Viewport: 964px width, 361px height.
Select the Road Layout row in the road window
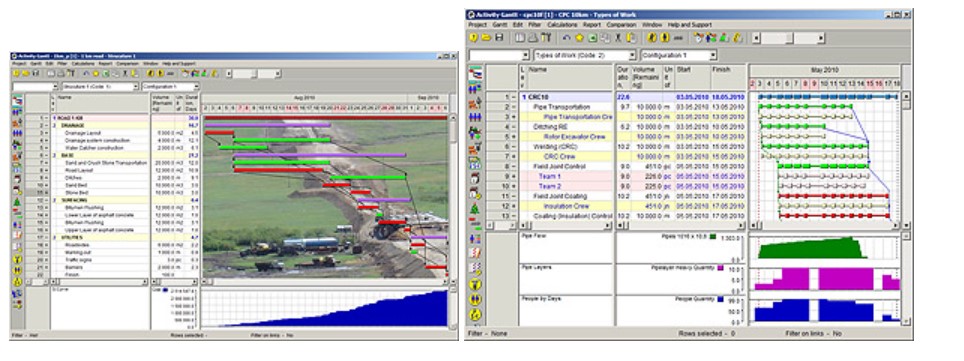coord(101,170)
